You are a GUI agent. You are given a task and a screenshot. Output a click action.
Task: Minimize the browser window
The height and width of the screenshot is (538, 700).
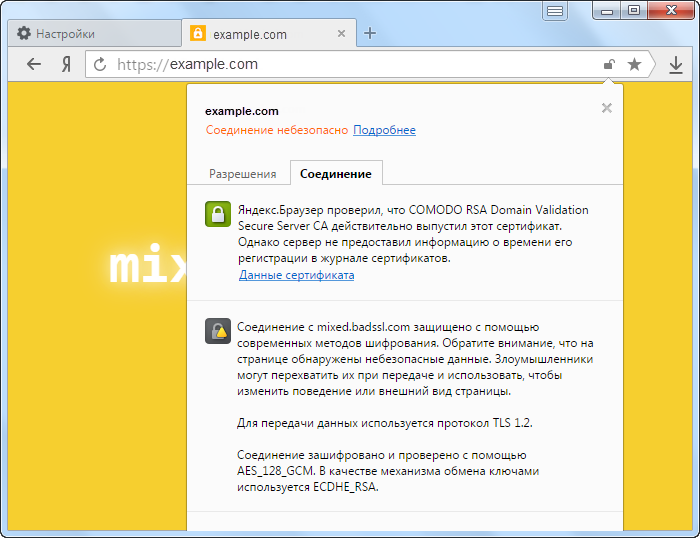pyautogui.click(x=607, y=10)
